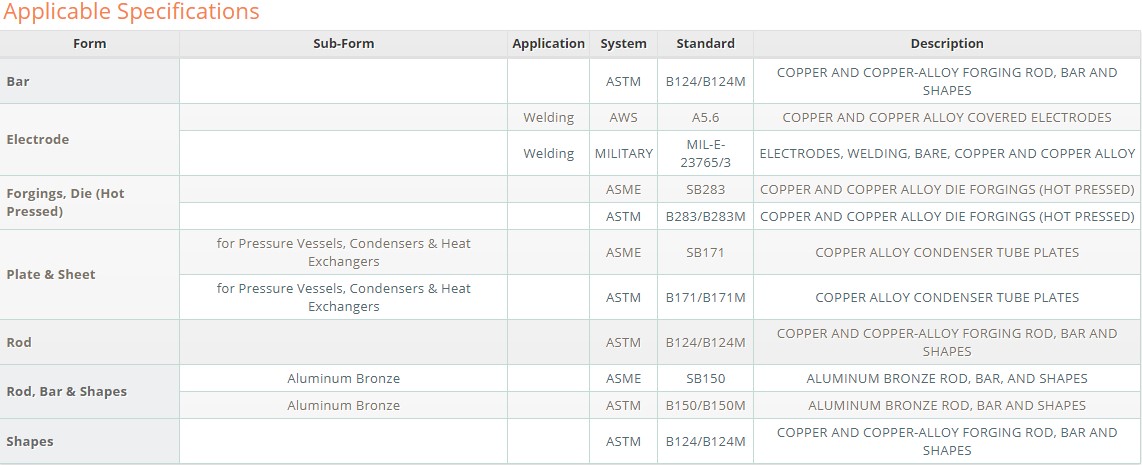Select the SB150 standard cell
This screenshot has width=1142, height=465.
coord(705,378)
